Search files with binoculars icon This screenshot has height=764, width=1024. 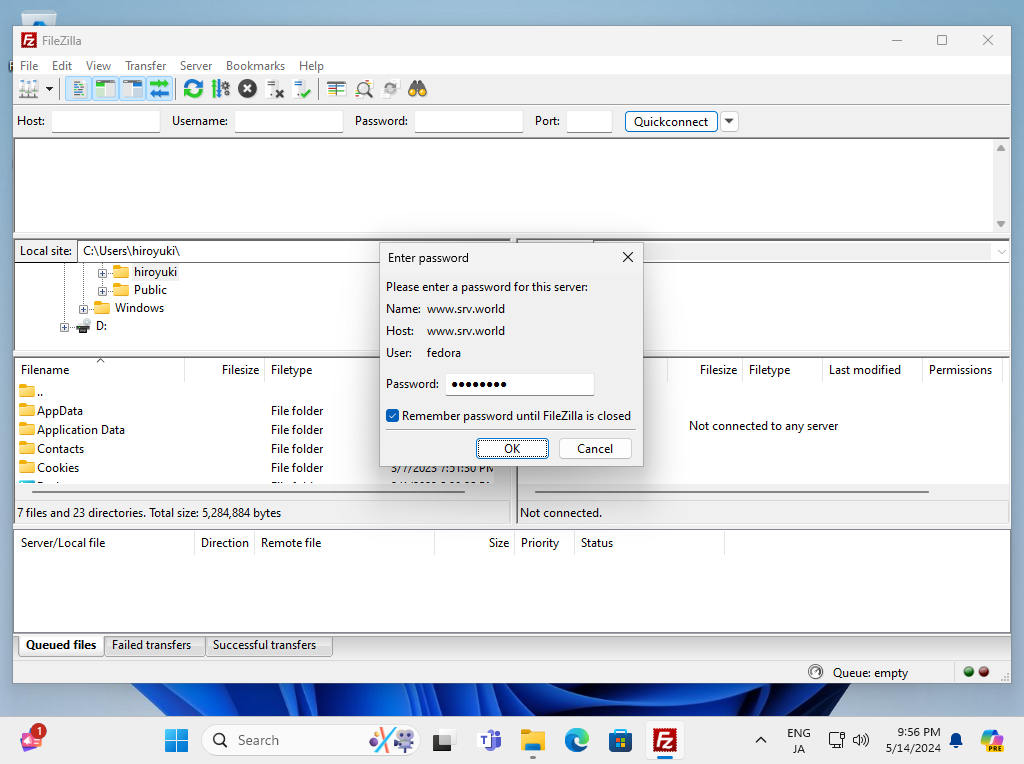pos(417,89)
